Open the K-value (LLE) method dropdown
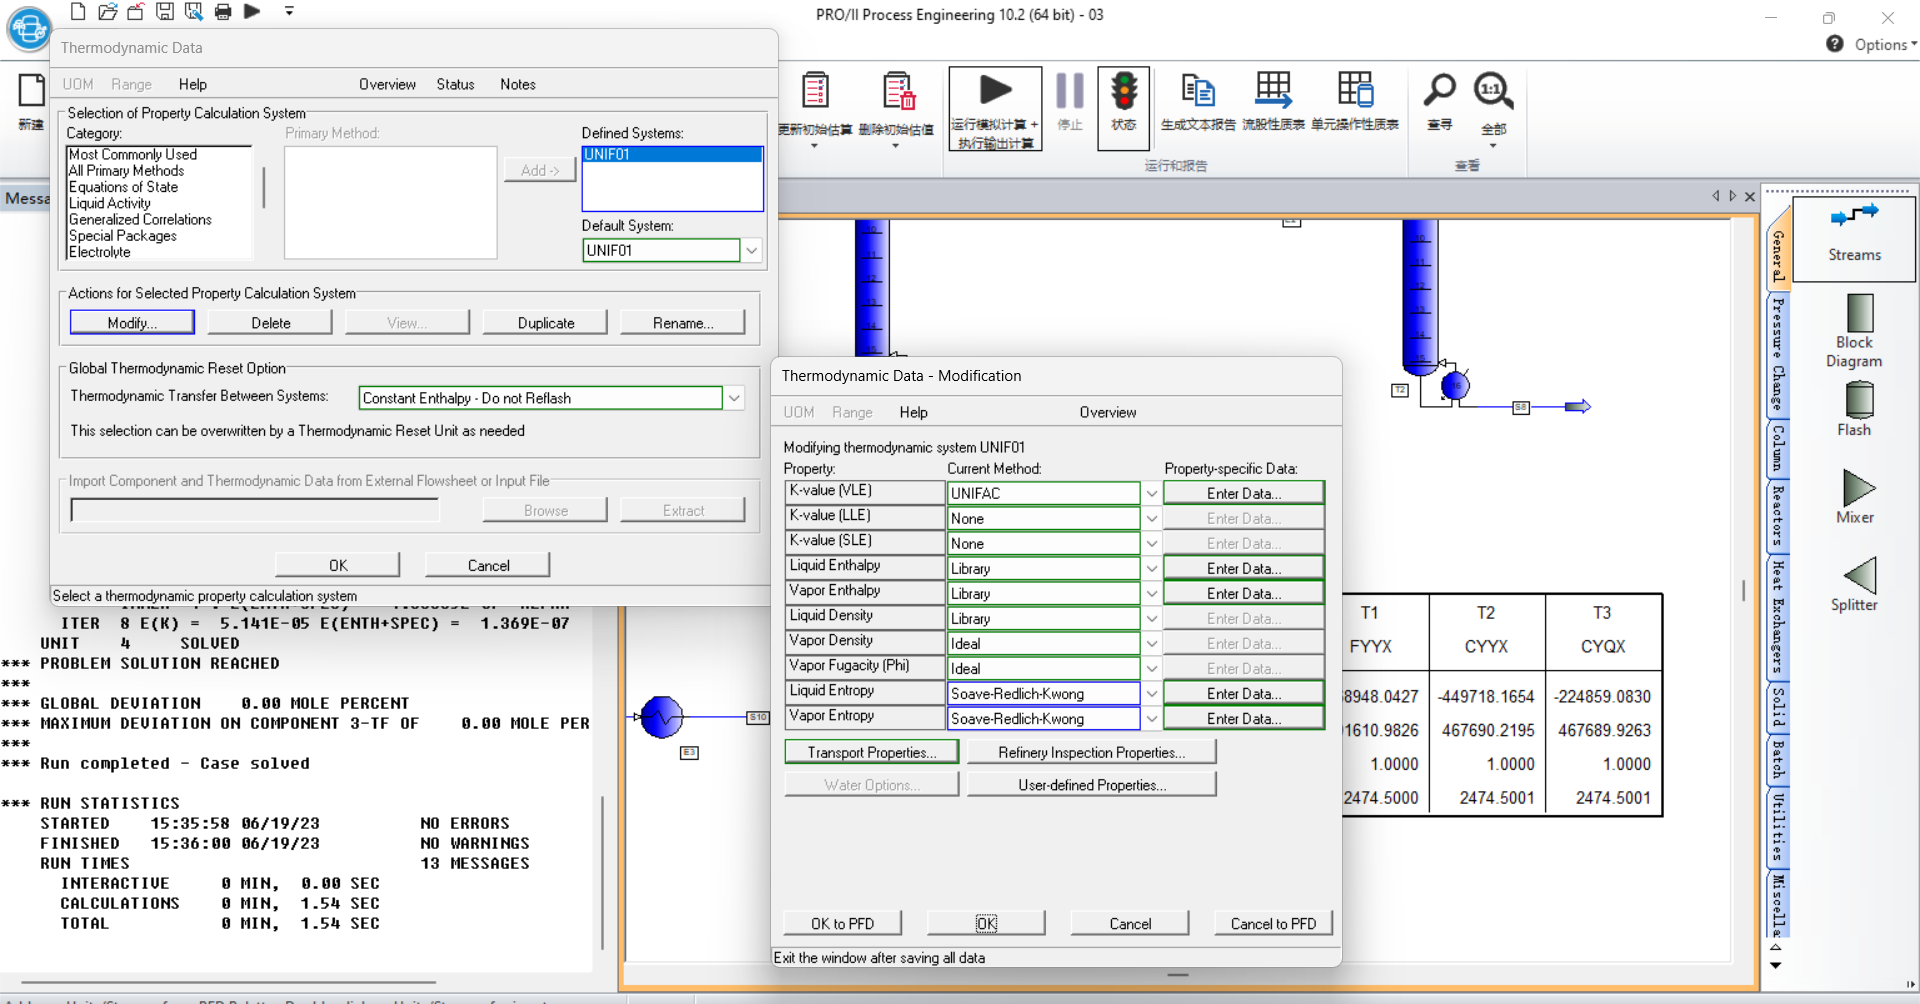1920x1004 pixels. point(1152,518)
